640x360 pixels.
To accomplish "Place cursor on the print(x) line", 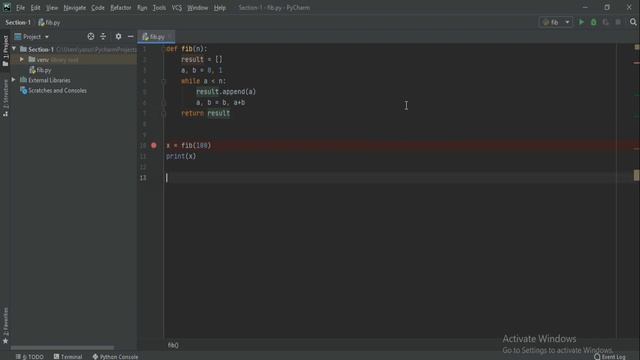I will click(181, 156).
